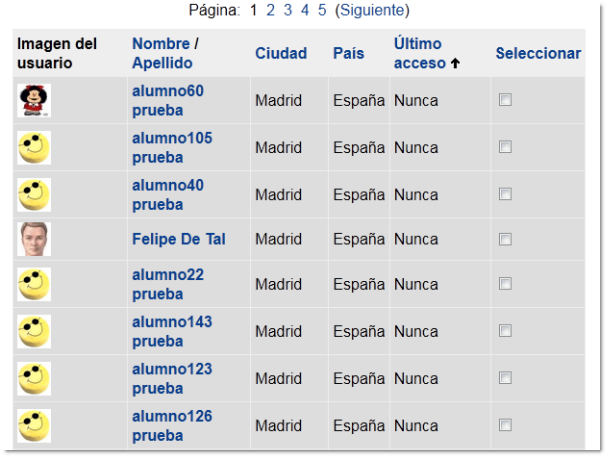
Task: Sort users by Ciudad column
Action: [281, 53]
